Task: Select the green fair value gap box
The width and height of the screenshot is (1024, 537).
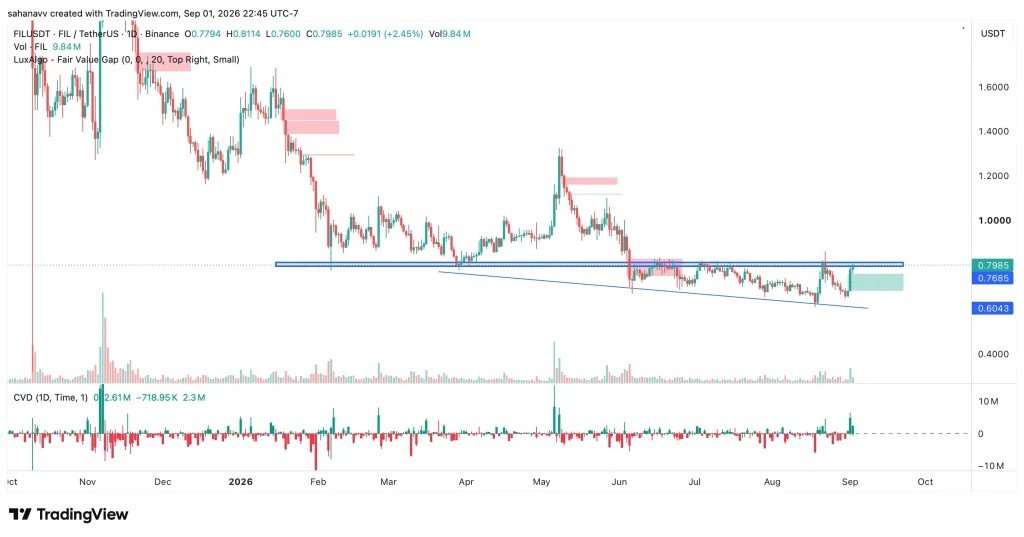Action: 878,282
